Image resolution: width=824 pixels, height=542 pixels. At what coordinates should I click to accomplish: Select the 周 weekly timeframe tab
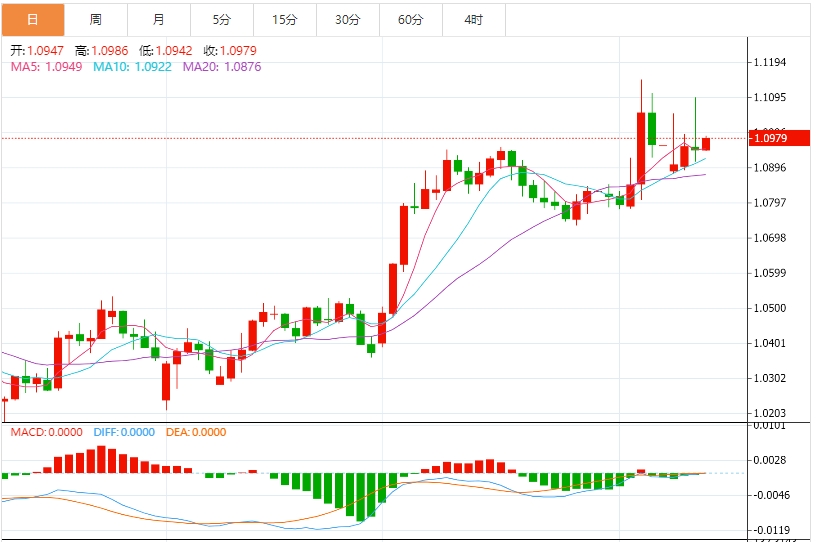95,20
